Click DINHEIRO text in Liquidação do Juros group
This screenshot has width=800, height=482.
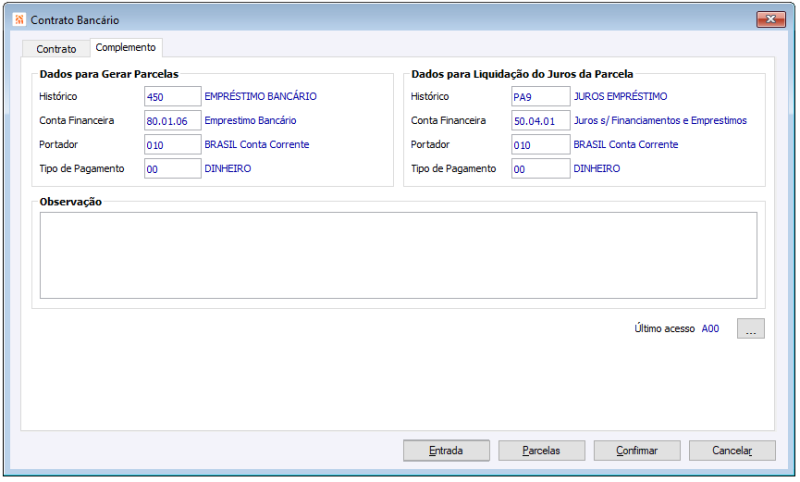pyautogui.click(x=596, y=169)
